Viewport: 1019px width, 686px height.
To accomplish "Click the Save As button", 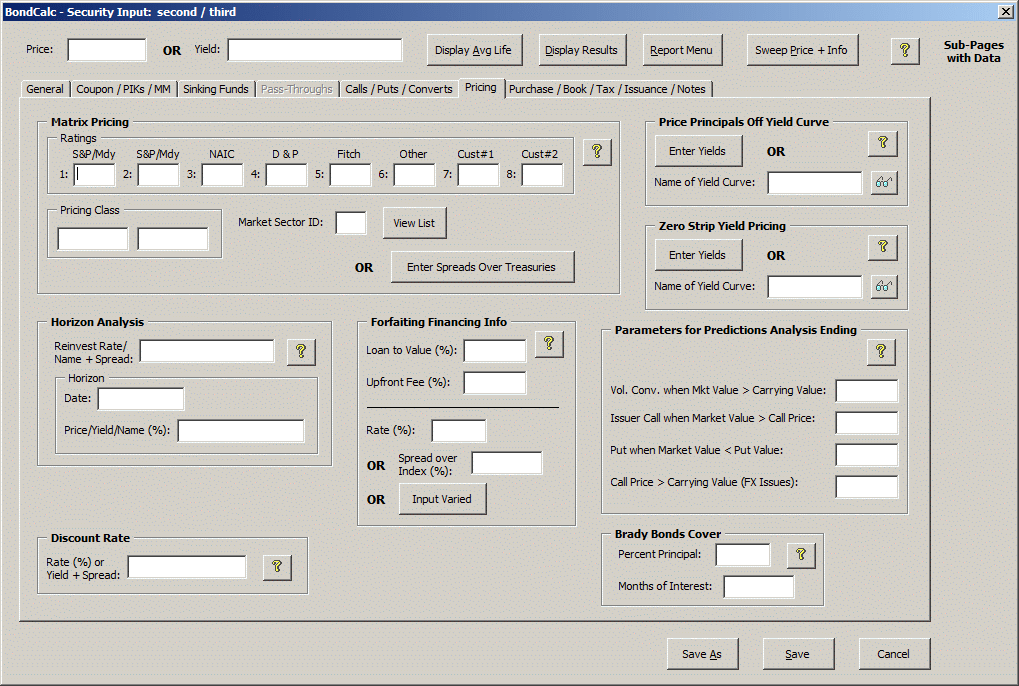I will click(x=701, y=654).
